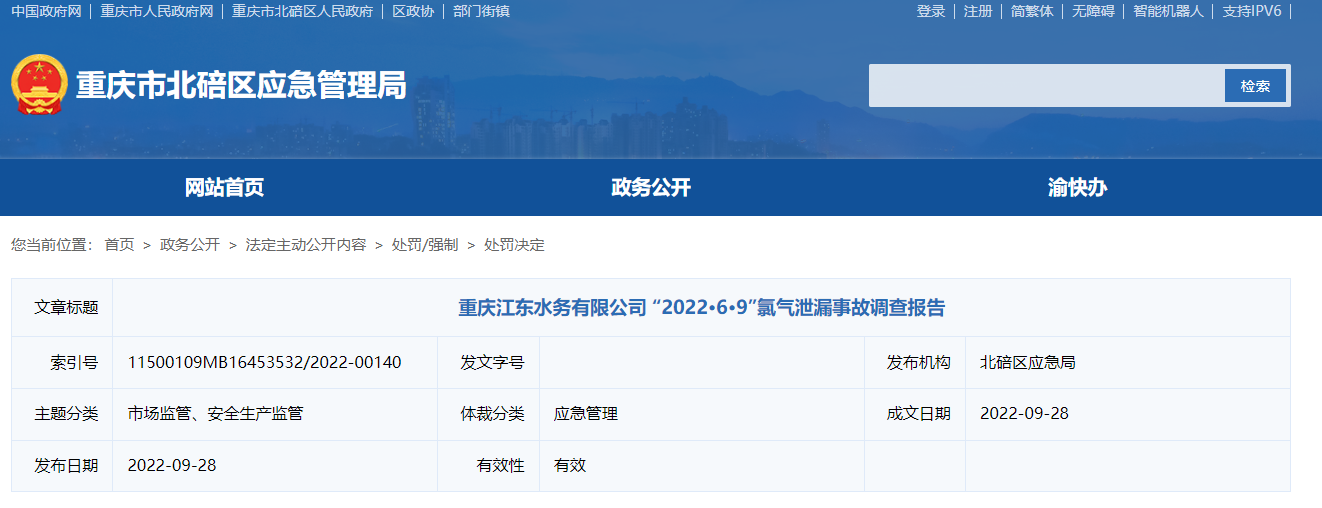Click 政务公开 in the breadcrumb
The height and width of the screenshot is (508, 1322).
tap(190, 245)
